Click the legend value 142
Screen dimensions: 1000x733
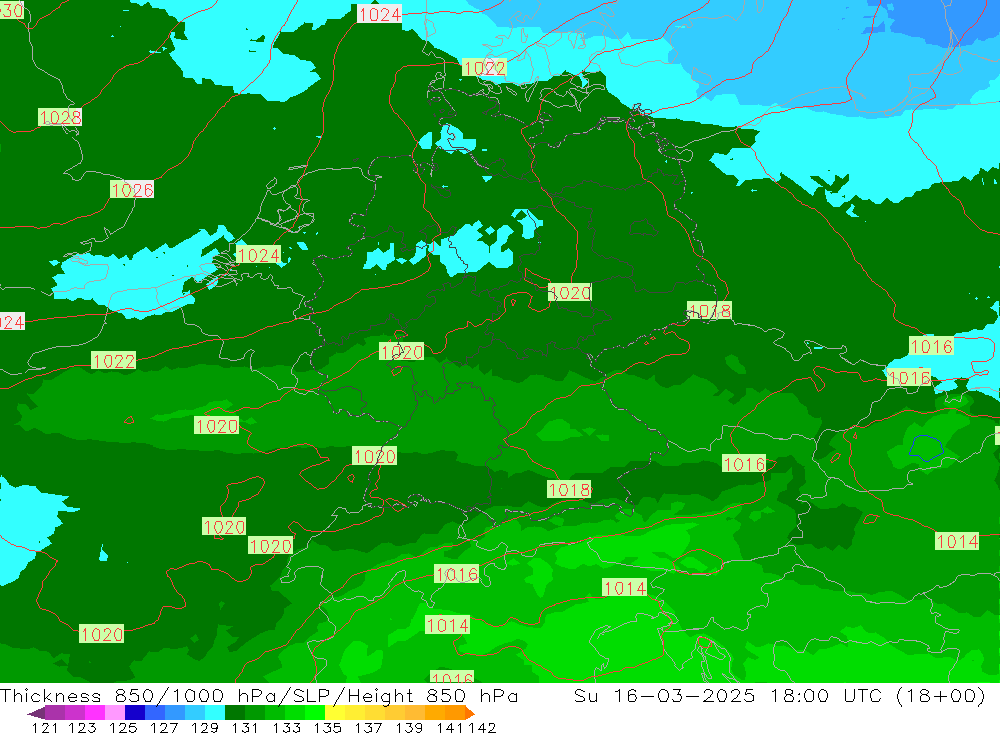coord(482,727)
